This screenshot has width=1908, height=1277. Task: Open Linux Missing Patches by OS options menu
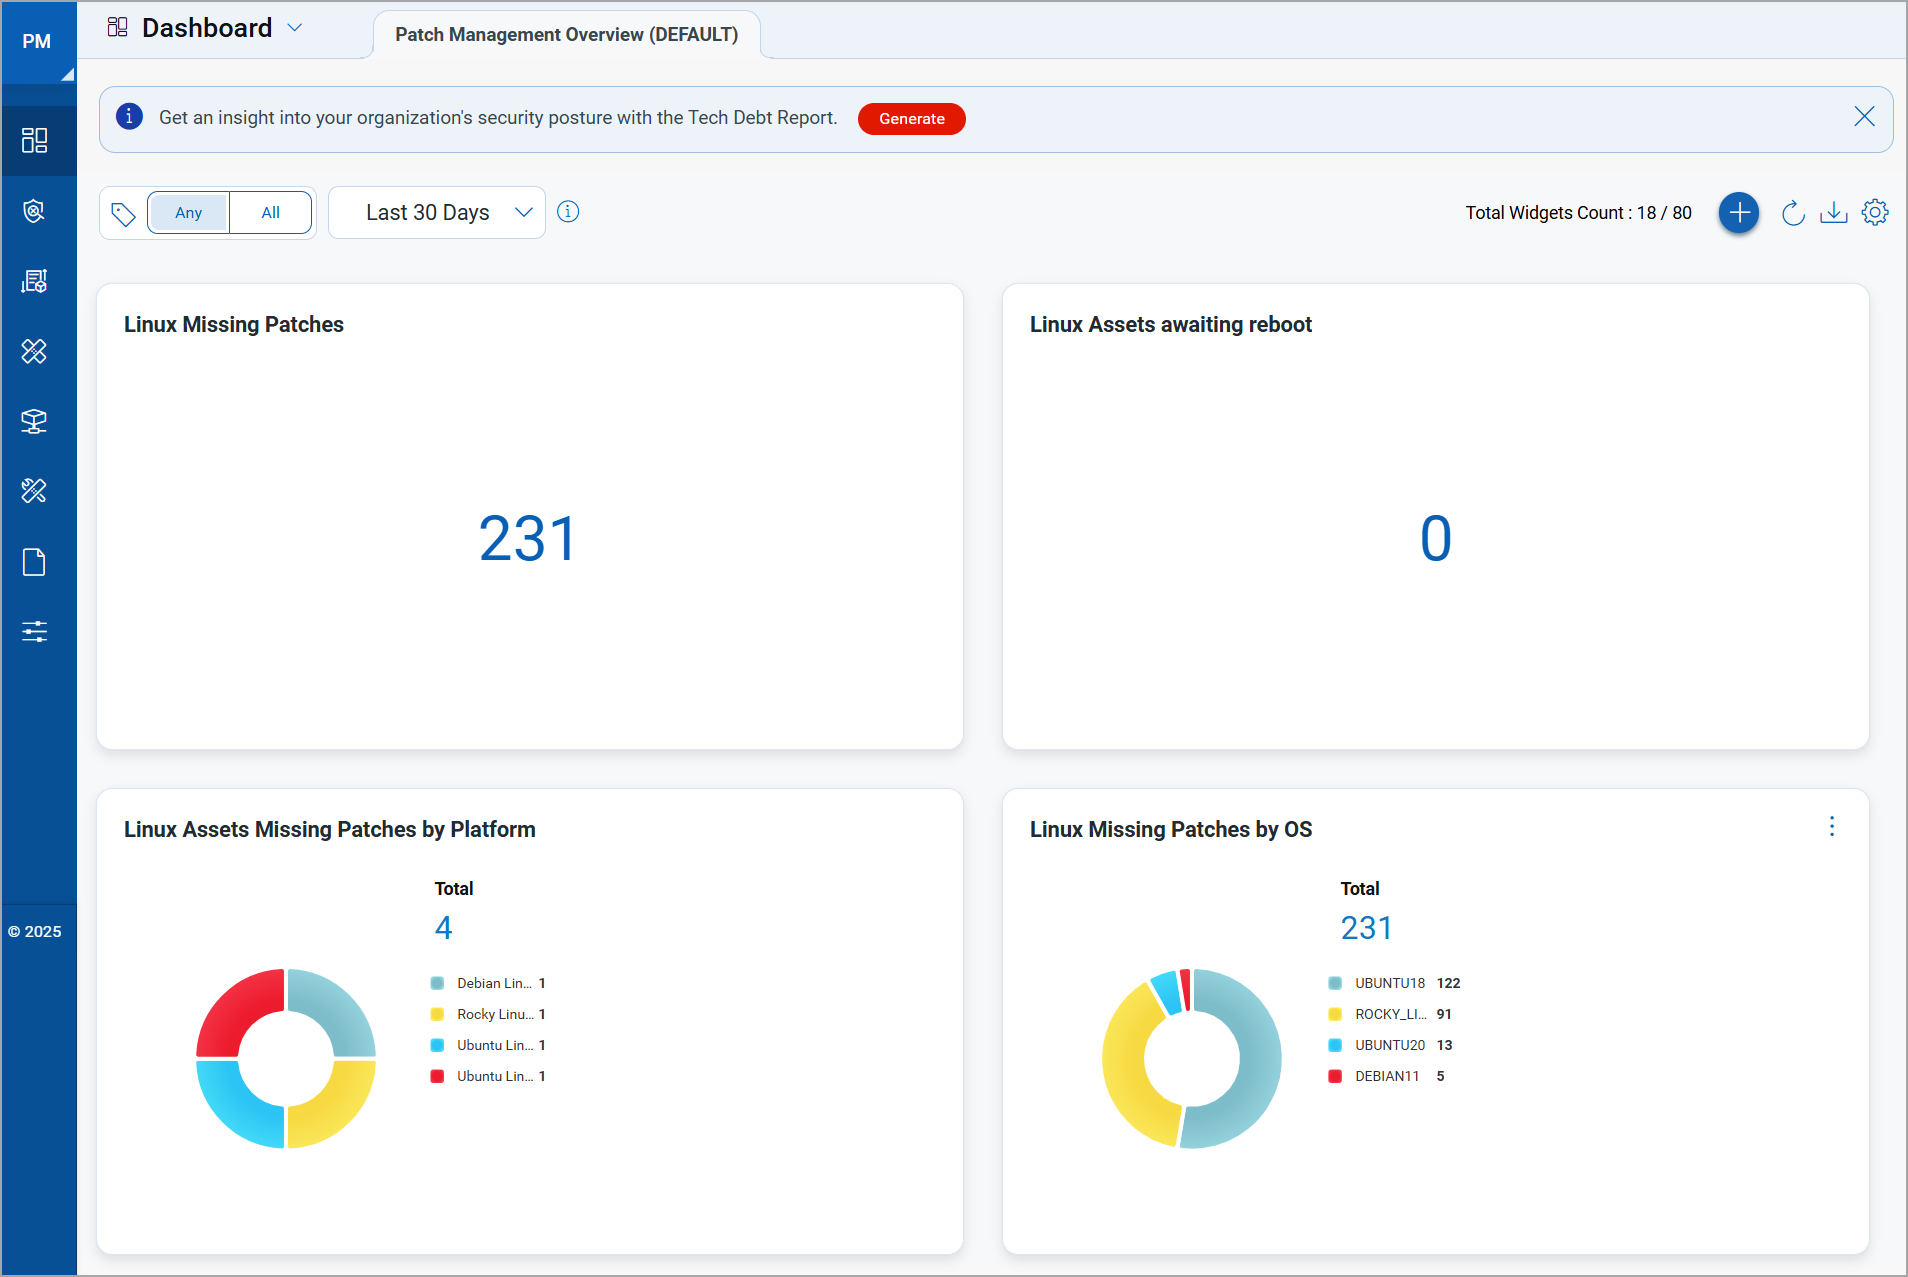click(1831, 826)
